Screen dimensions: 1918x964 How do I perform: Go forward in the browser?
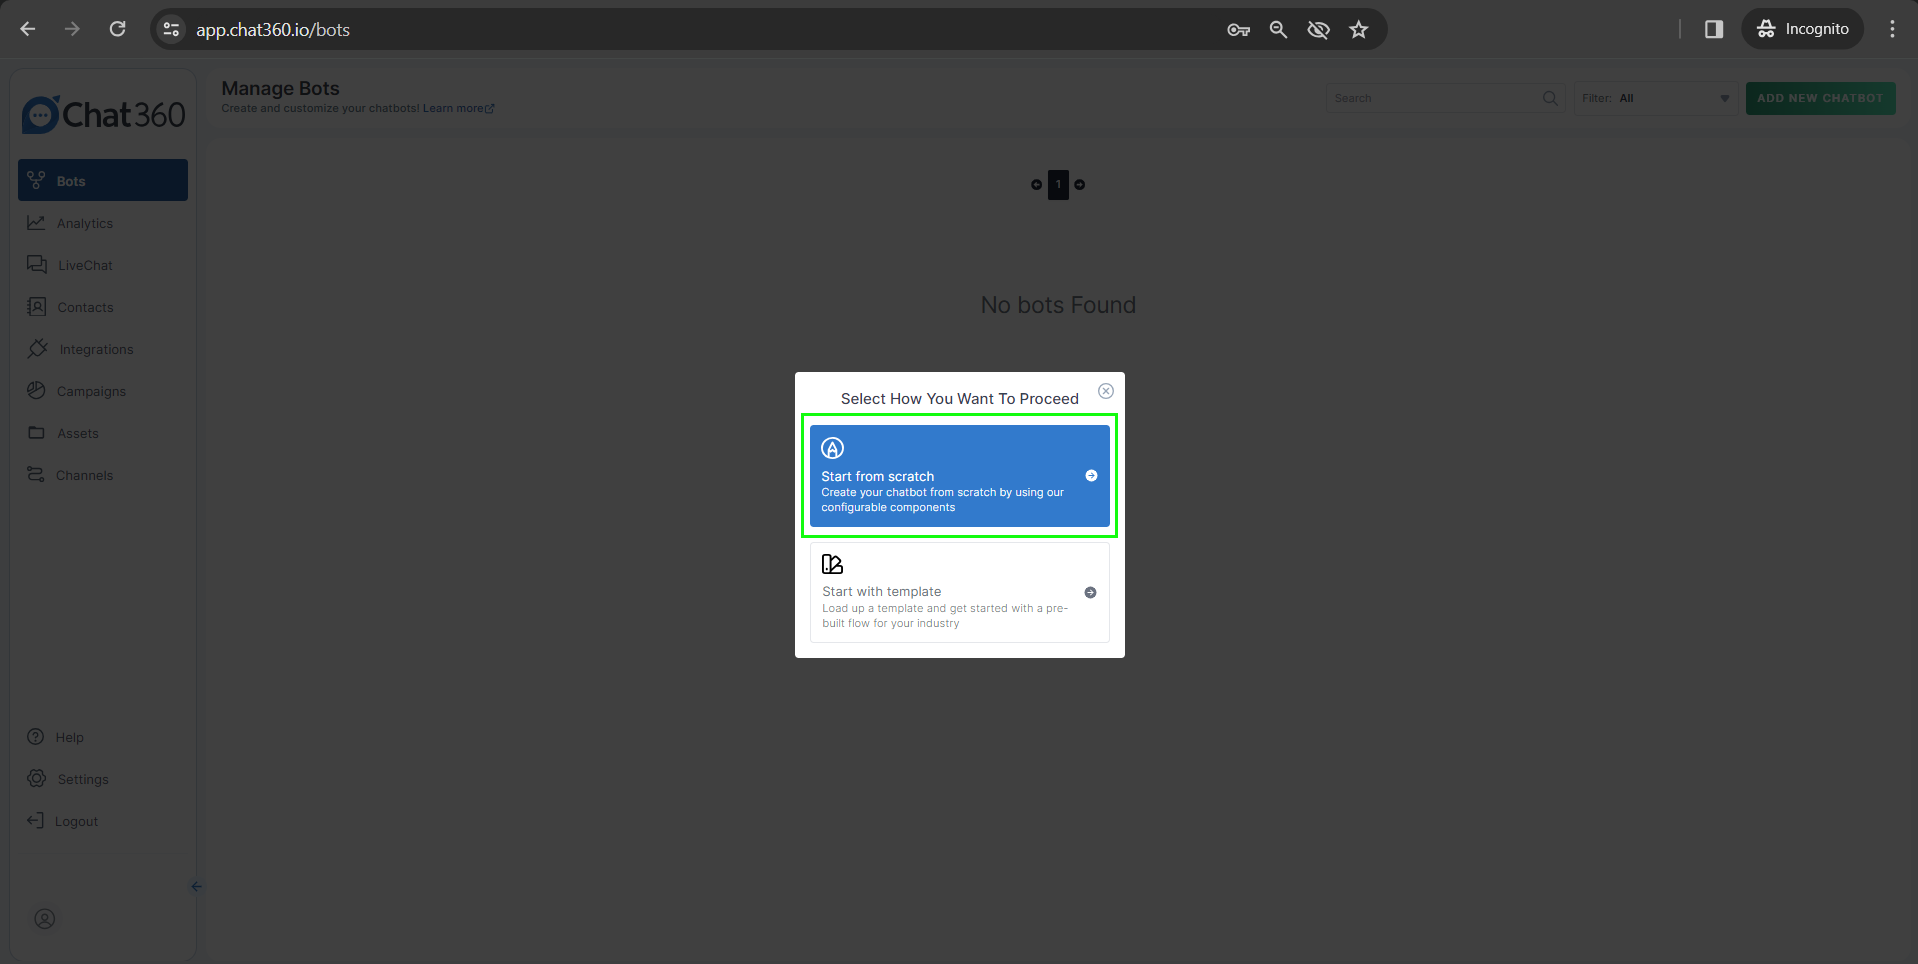(72, 29)
